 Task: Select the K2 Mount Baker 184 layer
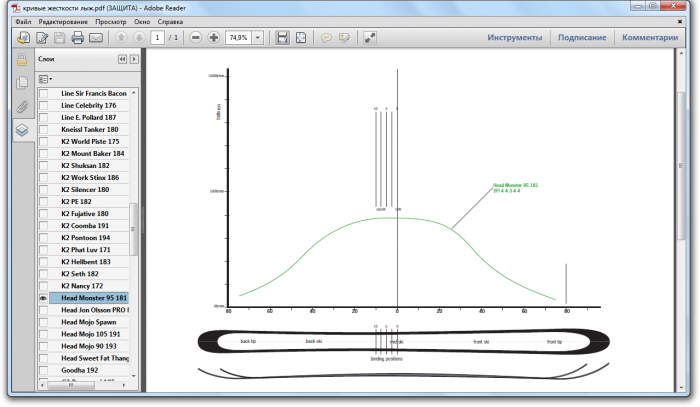point(93,154)
